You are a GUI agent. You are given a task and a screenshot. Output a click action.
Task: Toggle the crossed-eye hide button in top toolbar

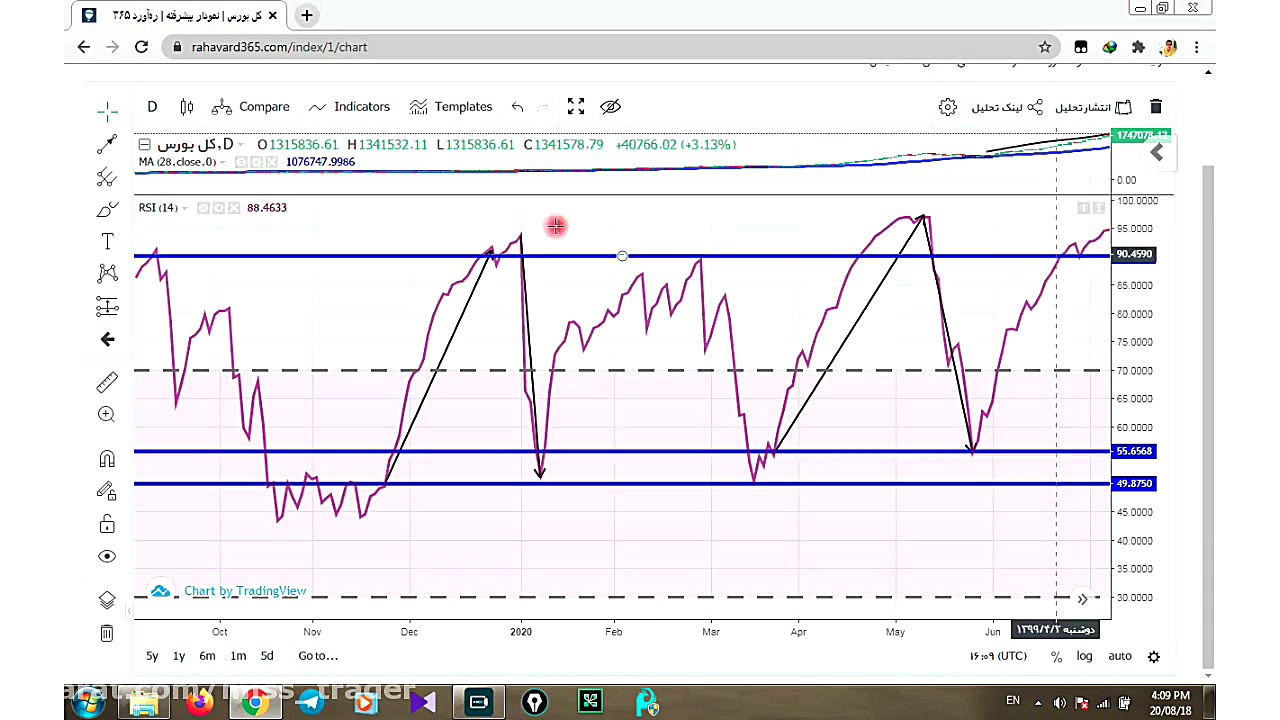(610, 106)
